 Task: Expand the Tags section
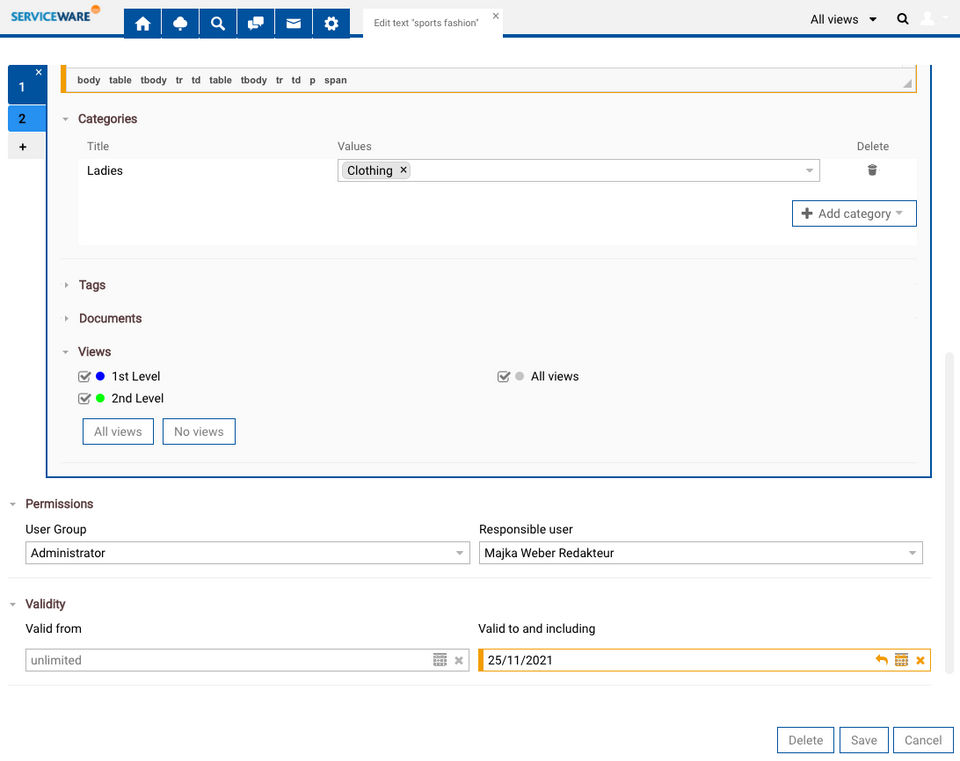click(x=92, y=285)
